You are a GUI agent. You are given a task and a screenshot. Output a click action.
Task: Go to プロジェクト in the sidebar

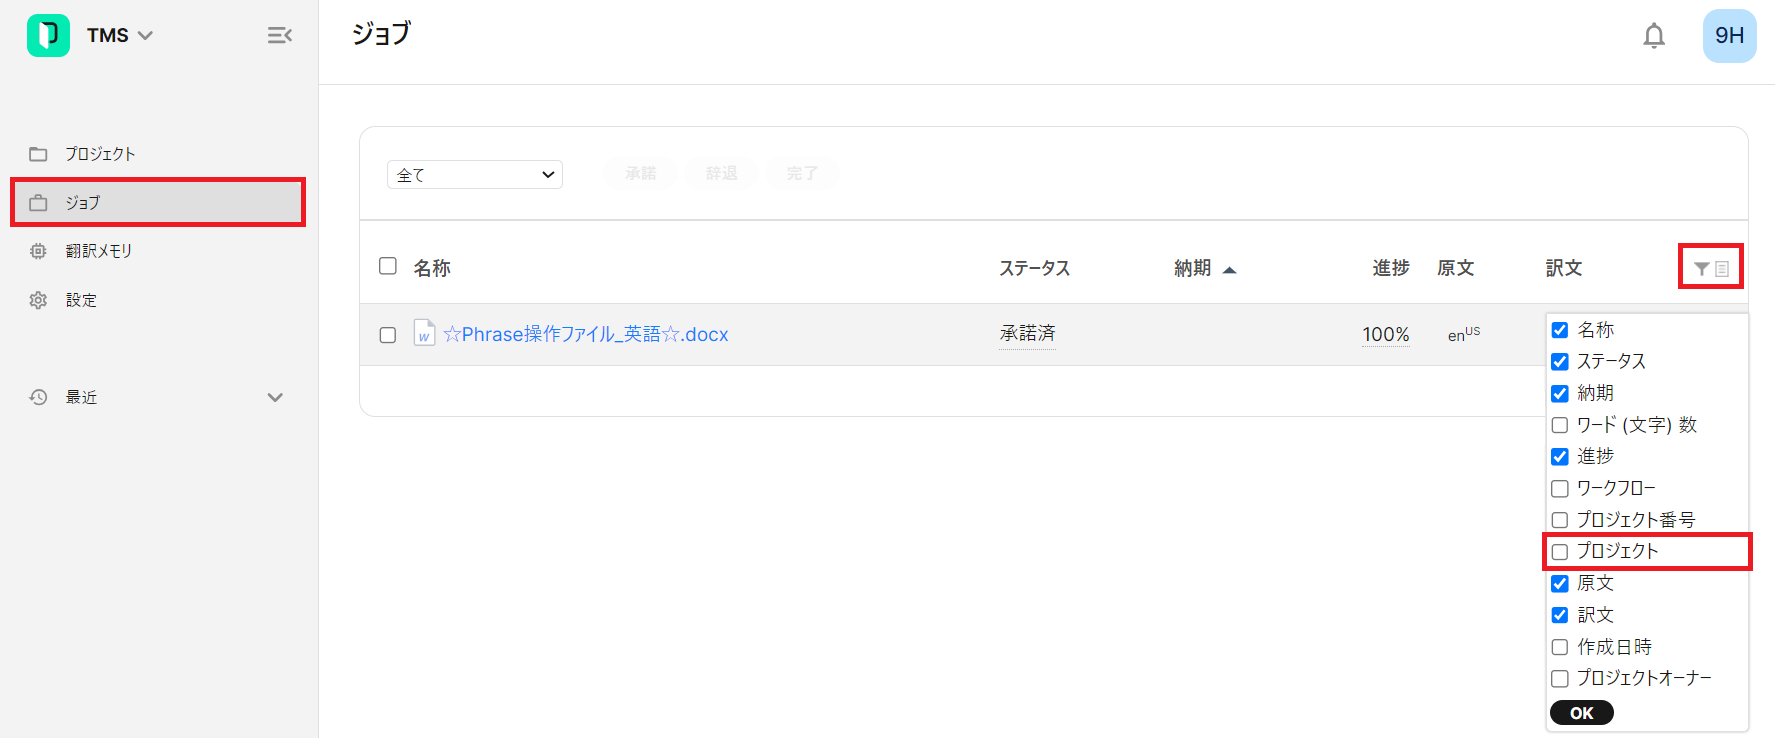click(100, 154)
